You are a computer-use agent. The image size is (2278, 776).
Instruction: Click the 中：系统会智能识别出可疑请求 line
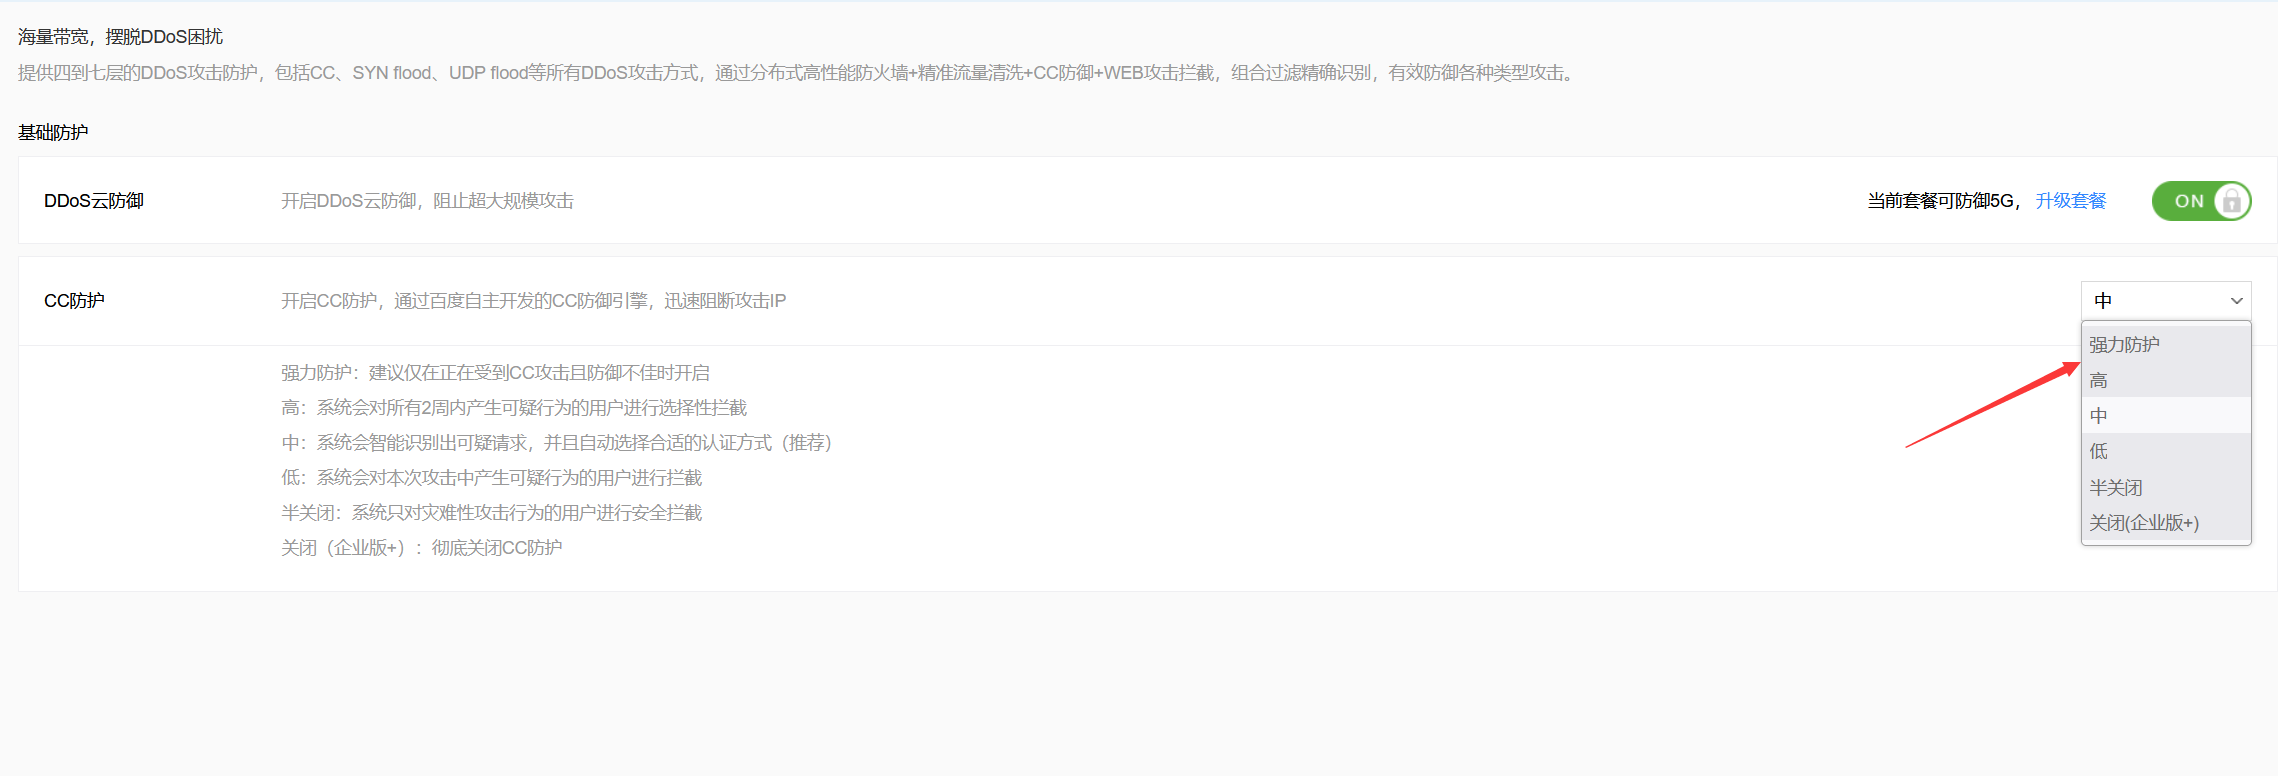[557, 443]
